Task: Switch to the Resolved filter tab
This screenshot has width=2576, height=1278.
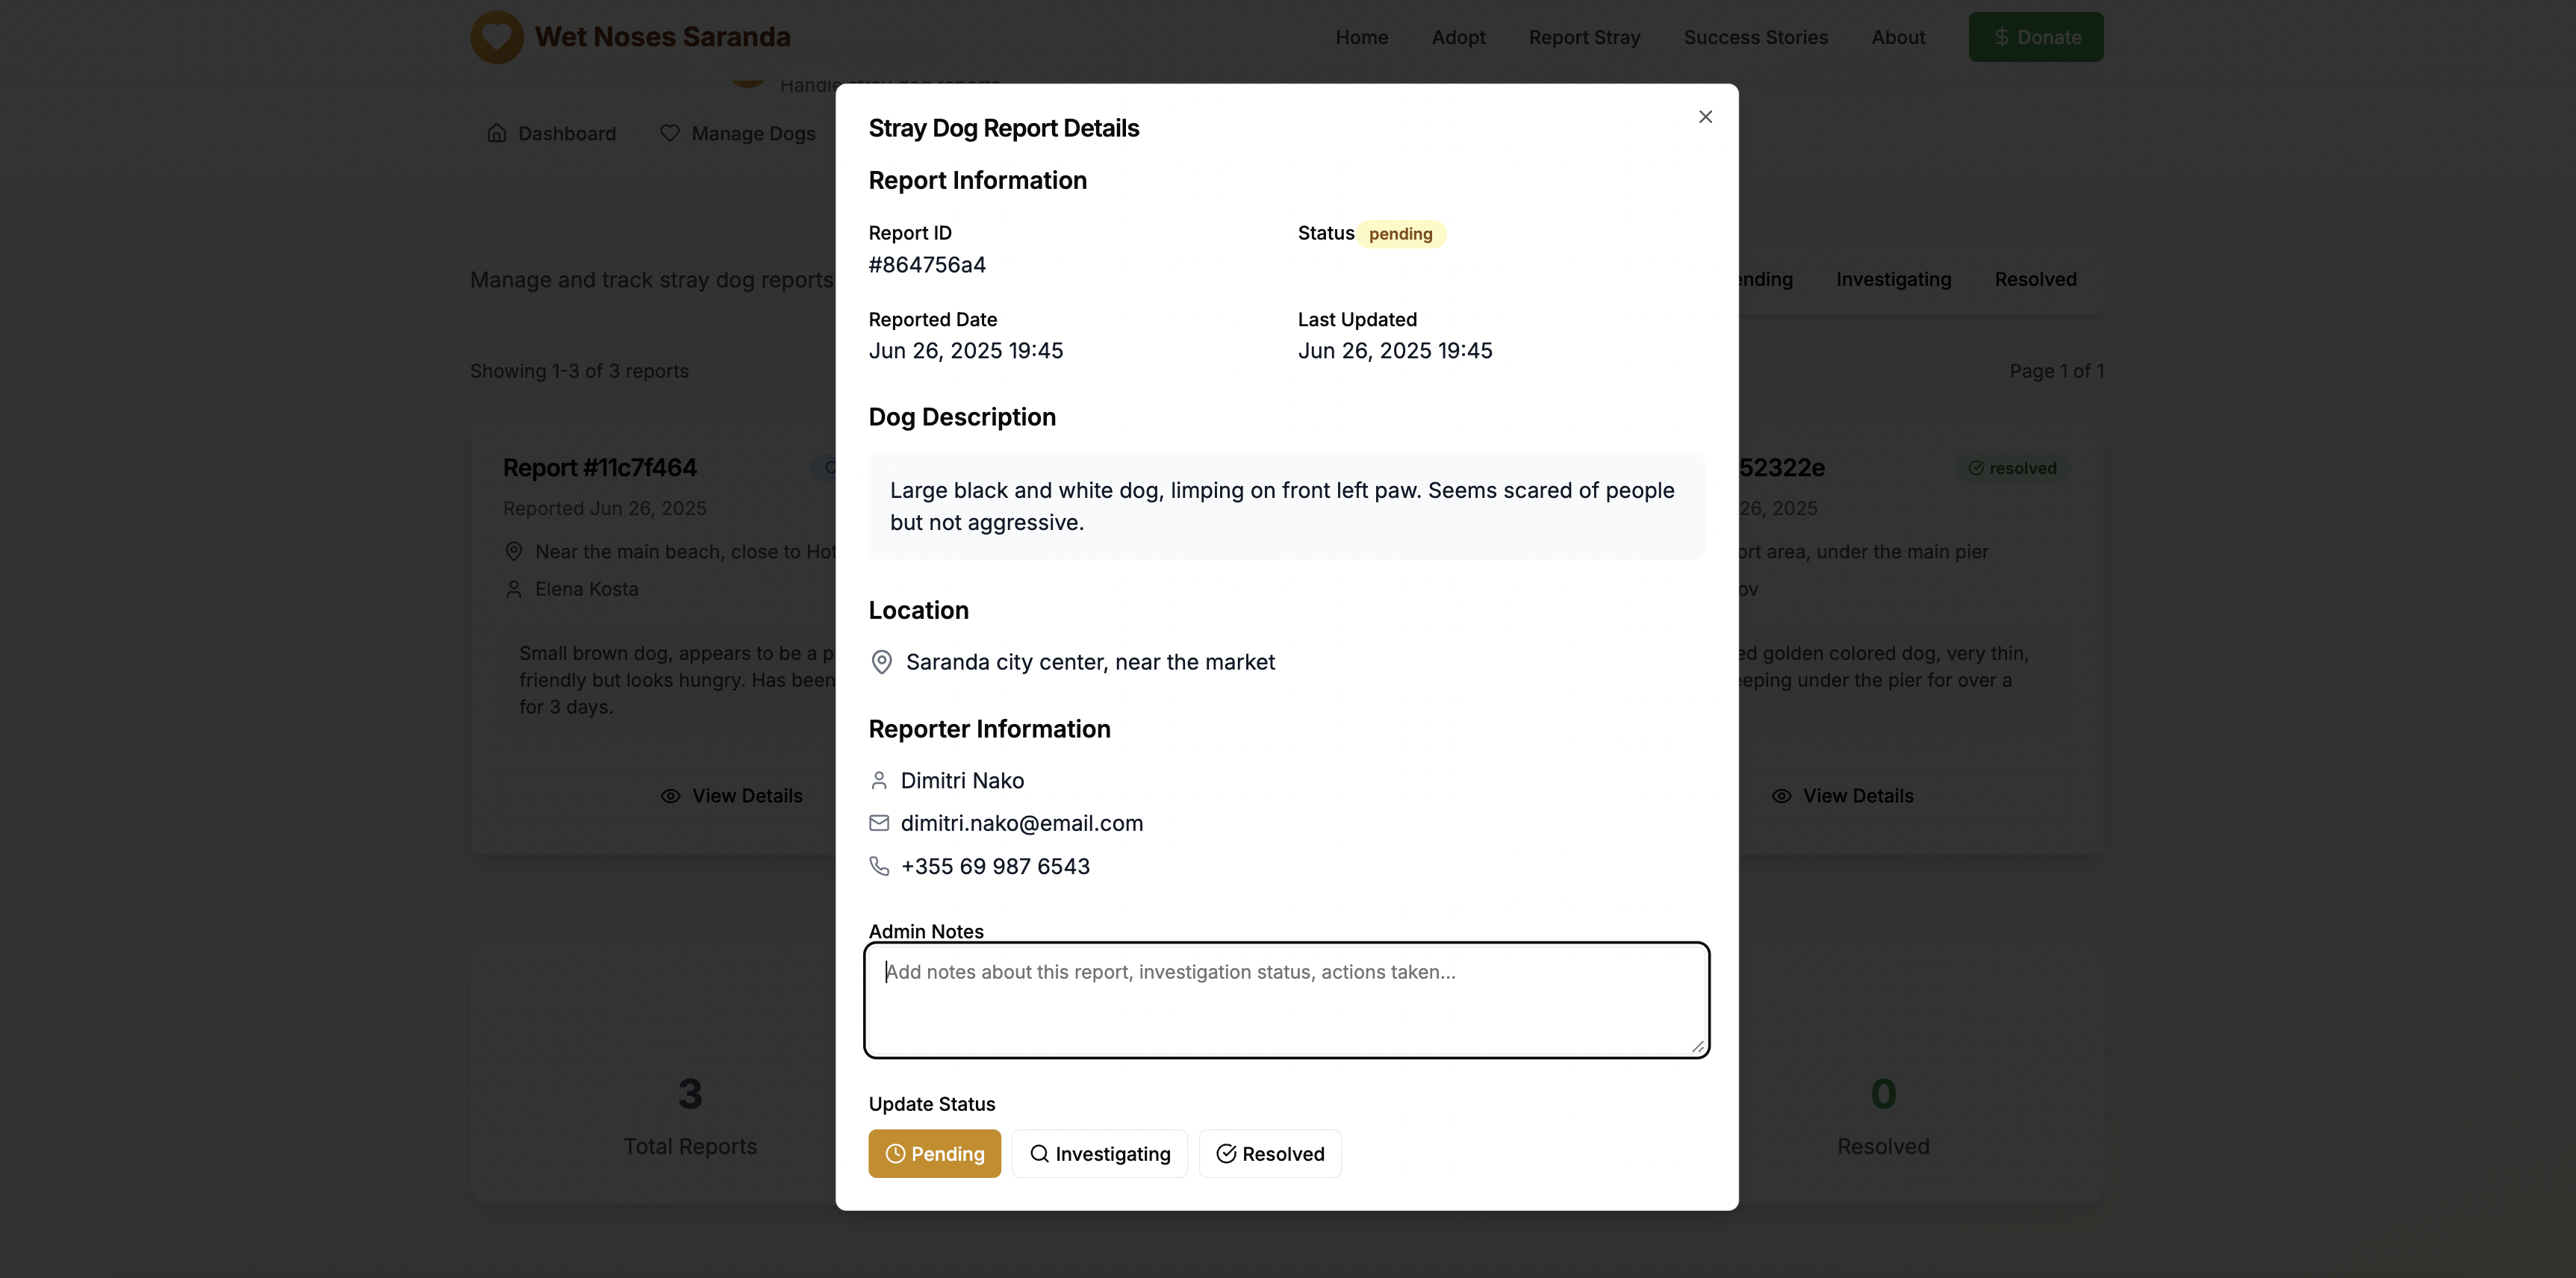Action: coord(2035,279)
